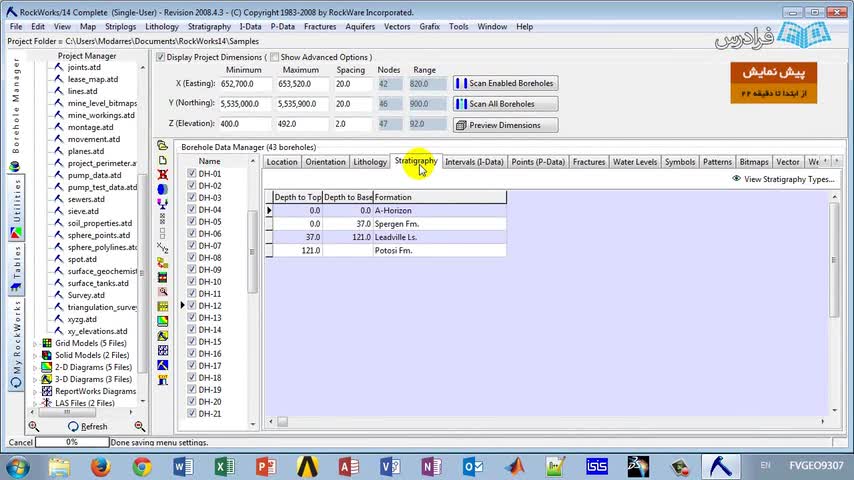
Task: Click the bottom derrick icon in borehole toolbar
Action: tap(162, 380)
